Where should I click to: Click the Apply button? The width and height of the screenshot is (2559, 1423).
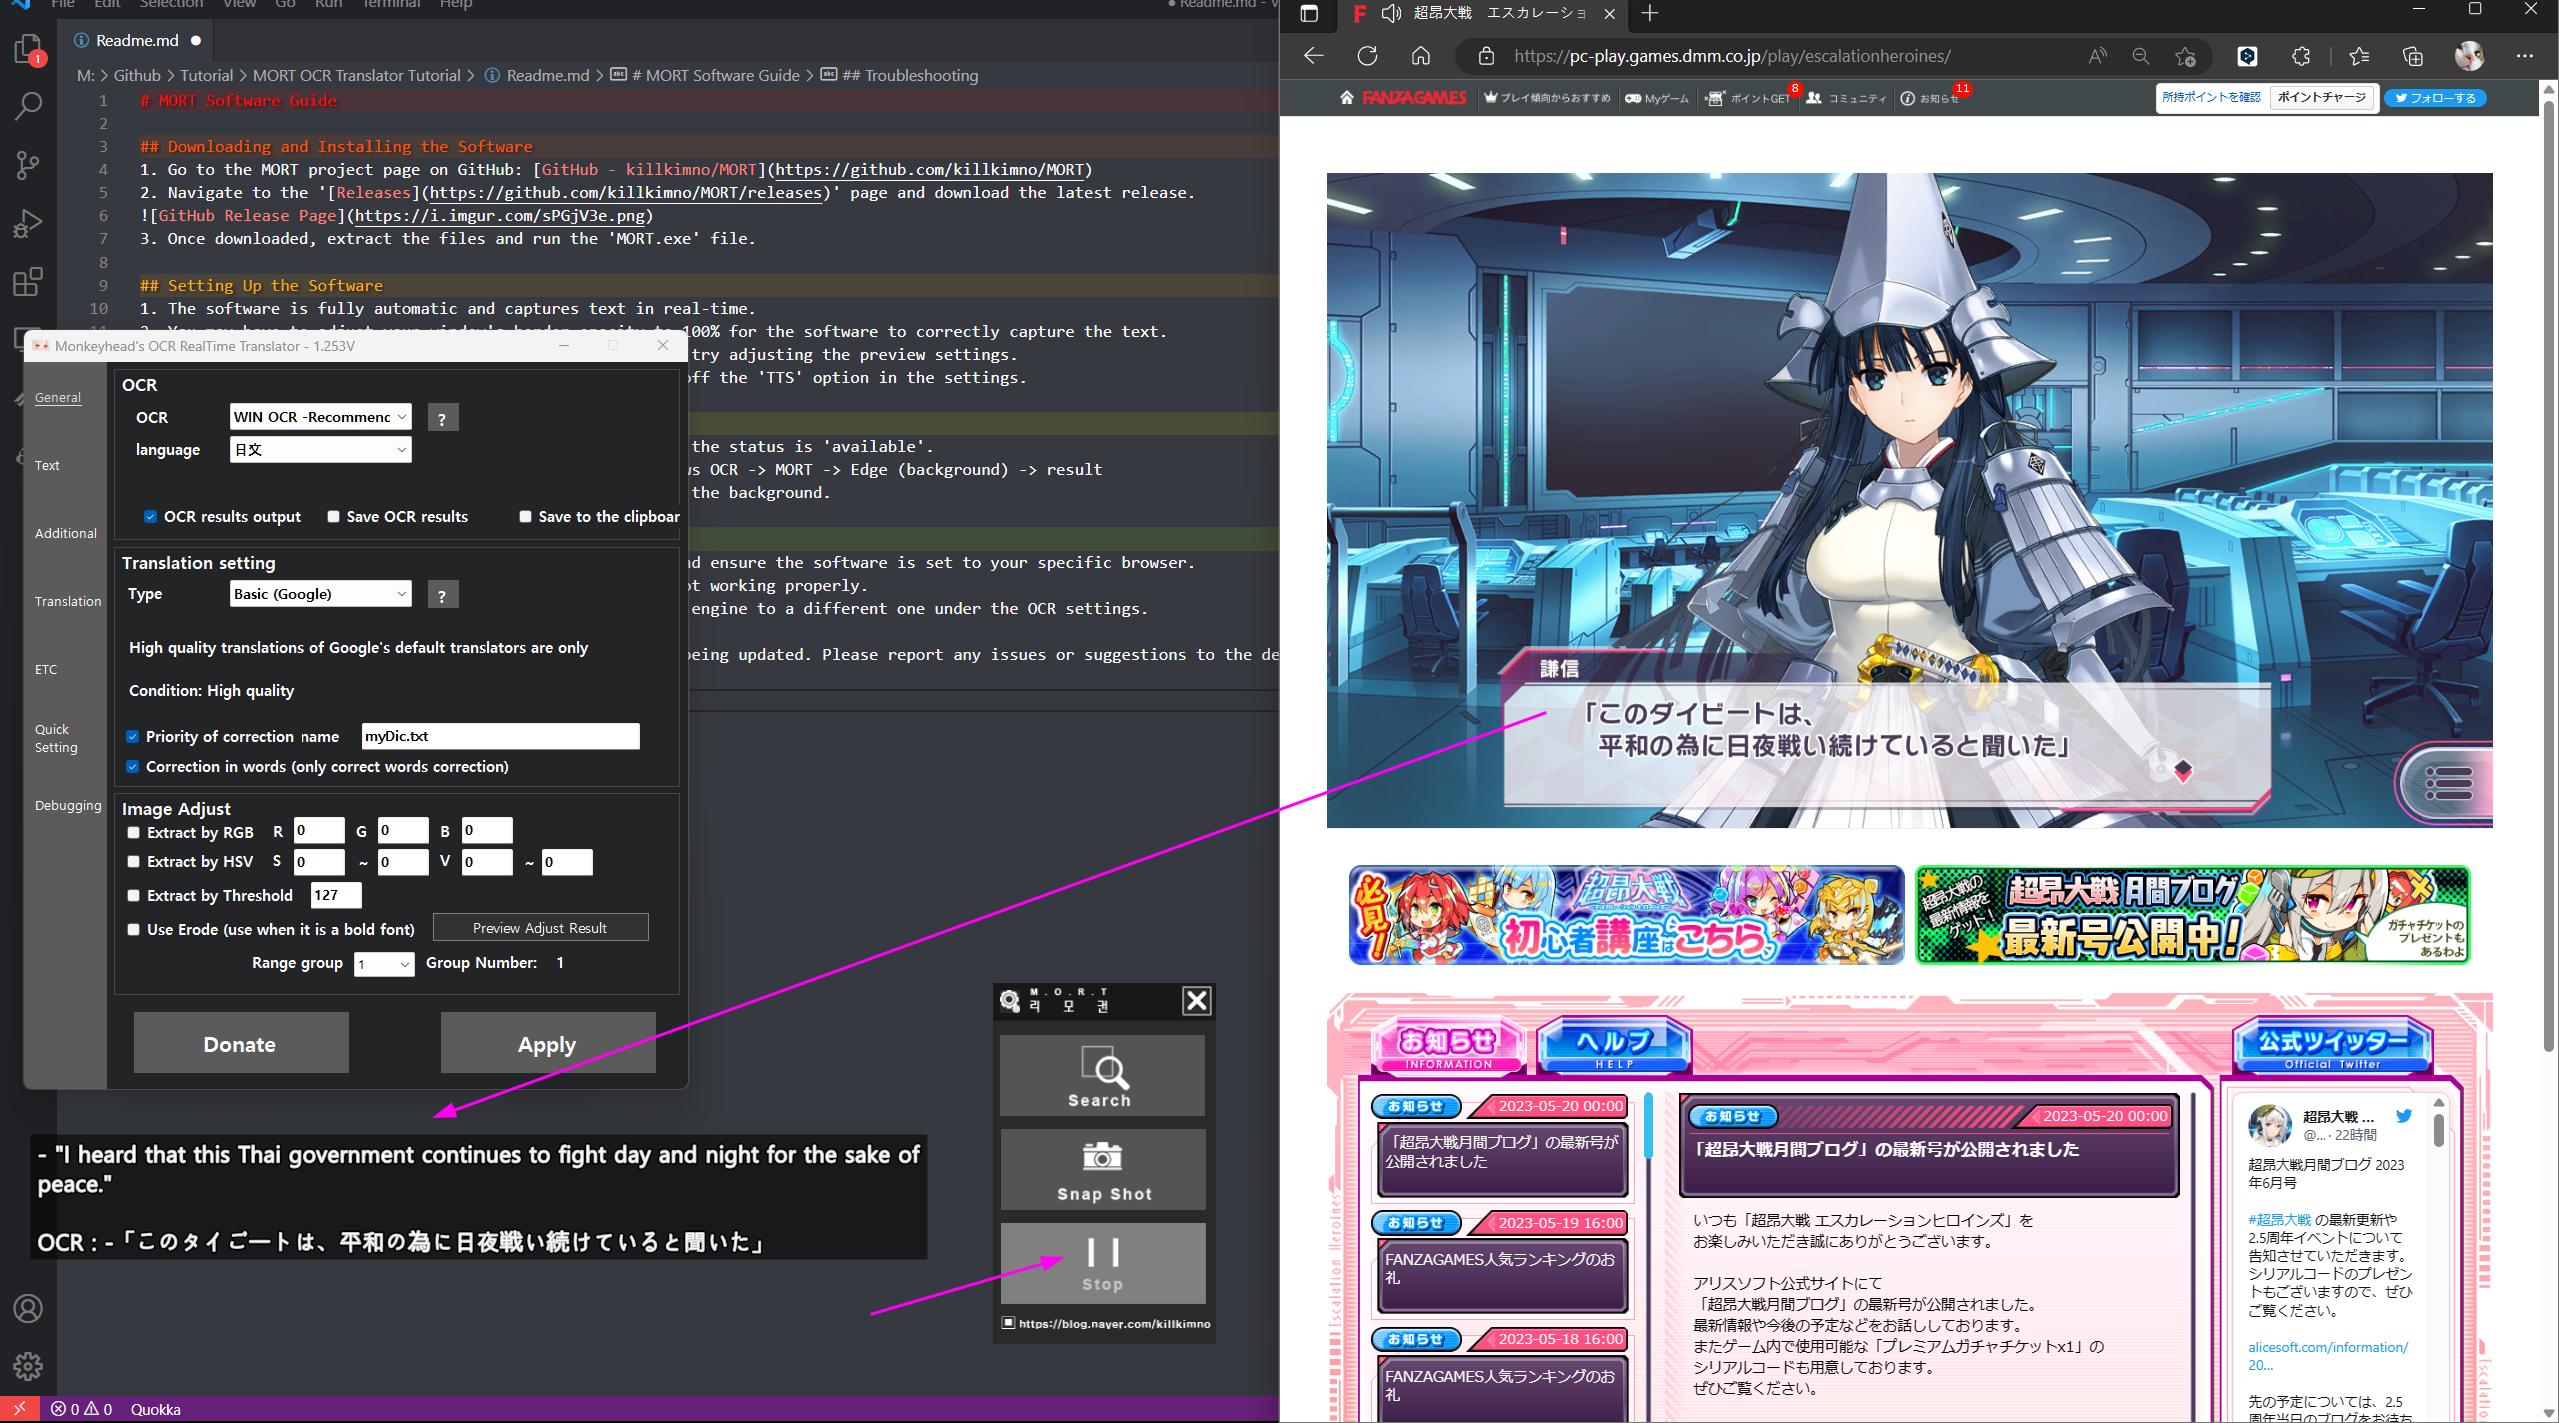[547, 1044]
